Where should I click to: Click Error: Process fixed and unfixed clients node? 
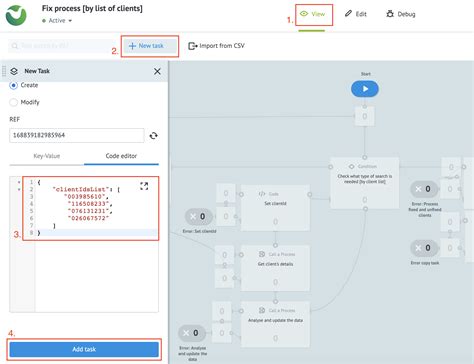coord(424,189)
